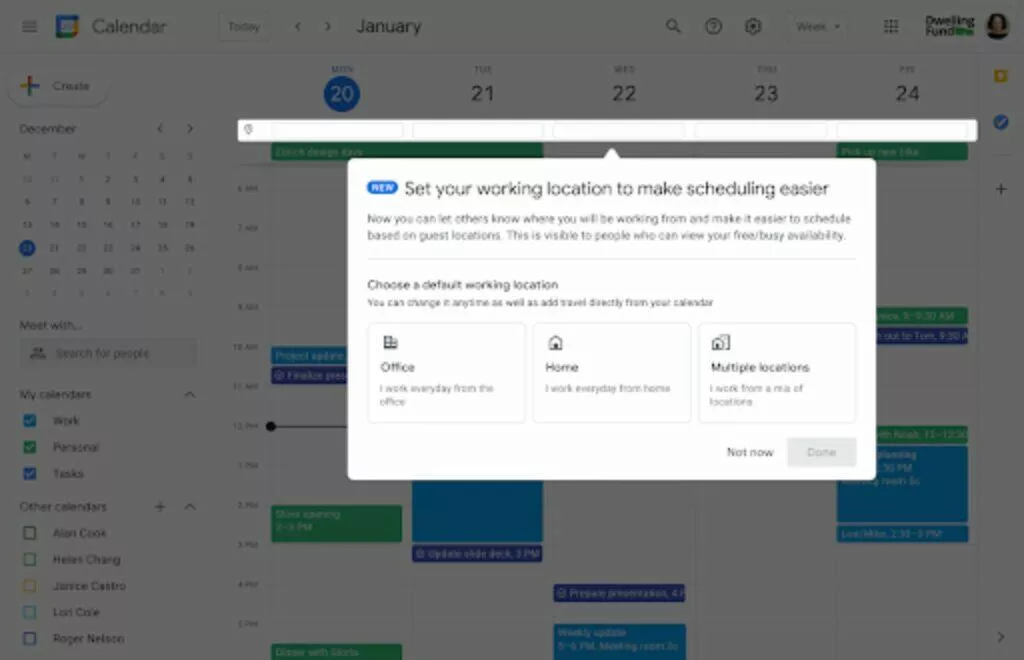Image resolution: width=1024 pixels, height=660 pixels.
Task: Collapse the Other calendars section
Action: [x=189, y=507]
